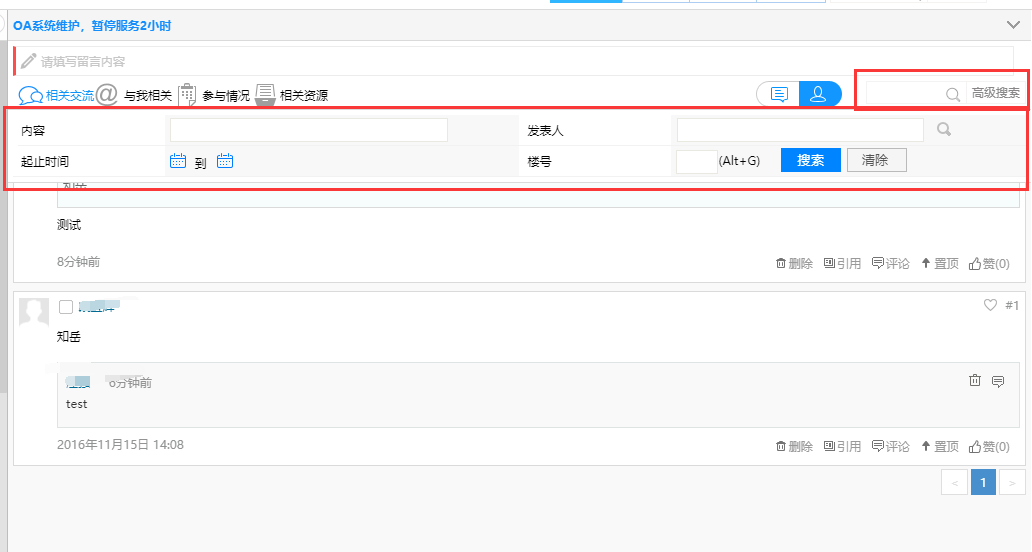Go to the next page arrow
This screenshot has width=1032, height=552.
tap(1012, 483)
